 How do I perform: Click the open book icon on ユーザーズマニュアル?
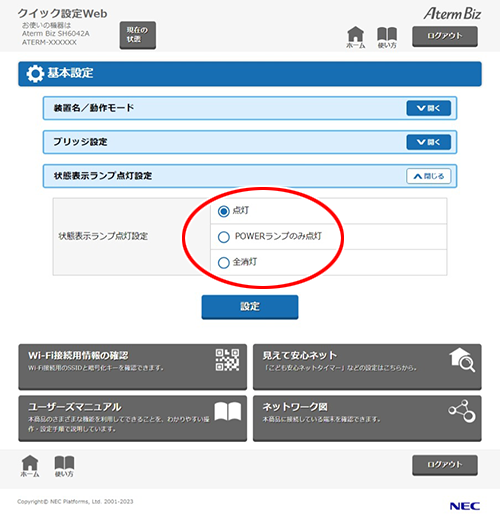(x=228, y=412)
